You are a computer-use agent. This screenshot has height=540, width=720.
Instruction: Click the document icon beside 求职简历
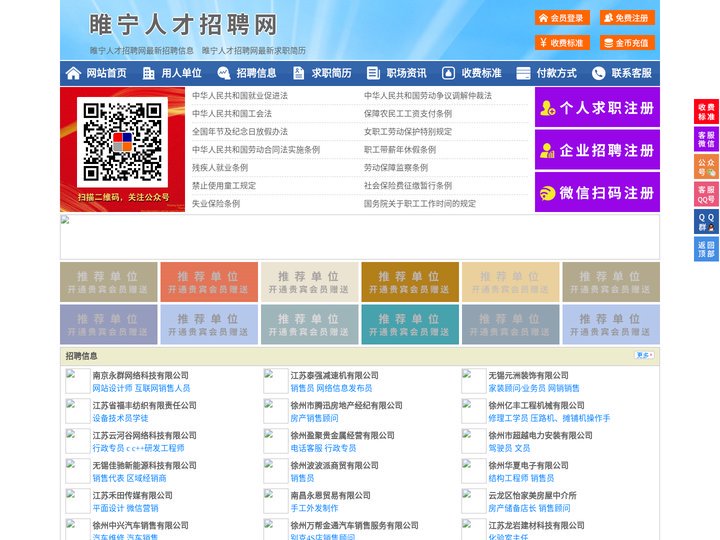point(298,73)
